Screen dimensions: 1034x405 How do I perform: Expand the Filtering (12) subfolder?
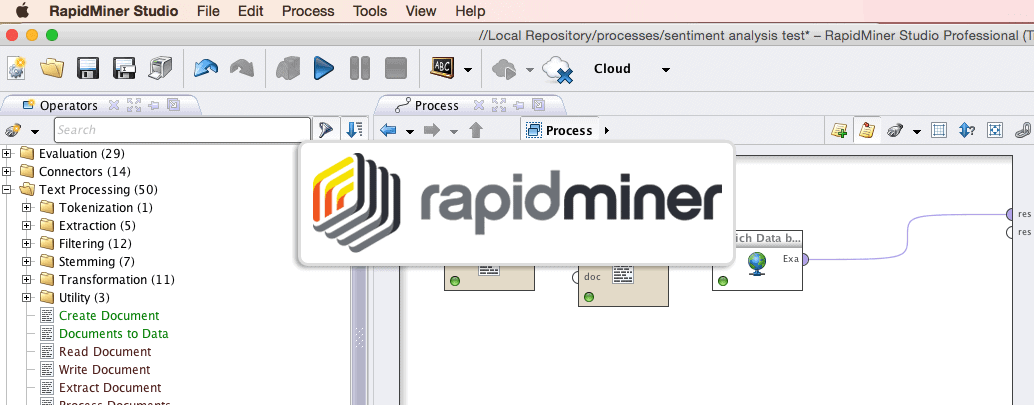point(27,243)
